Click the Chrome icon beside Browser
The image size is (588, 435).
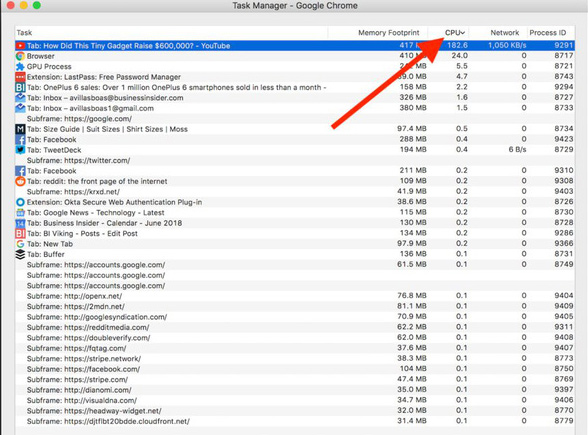[x=20, y=56]
